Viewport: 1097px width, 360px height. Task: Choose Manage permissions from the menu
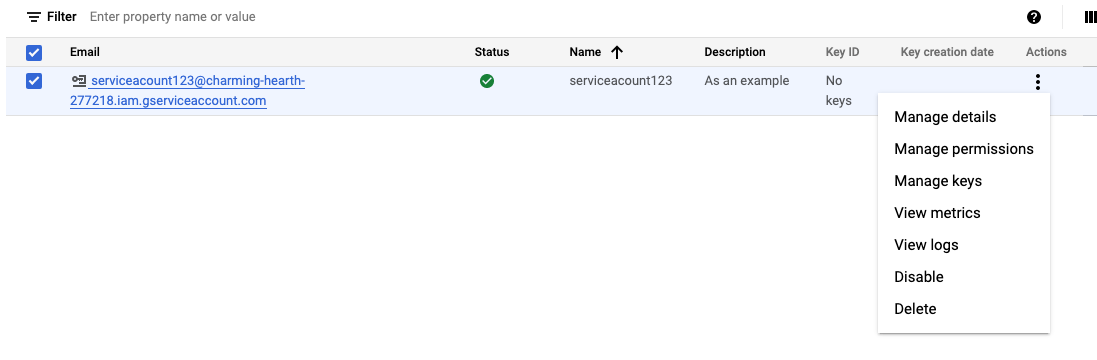963,149
